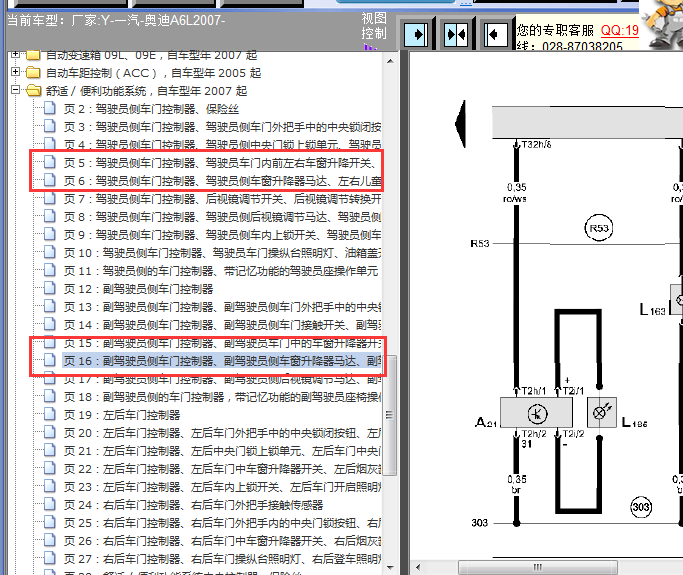Click the page icon beside 页 24
Image resolution: width=683 pixels, height=575 pixels.
tap(50, 504)
